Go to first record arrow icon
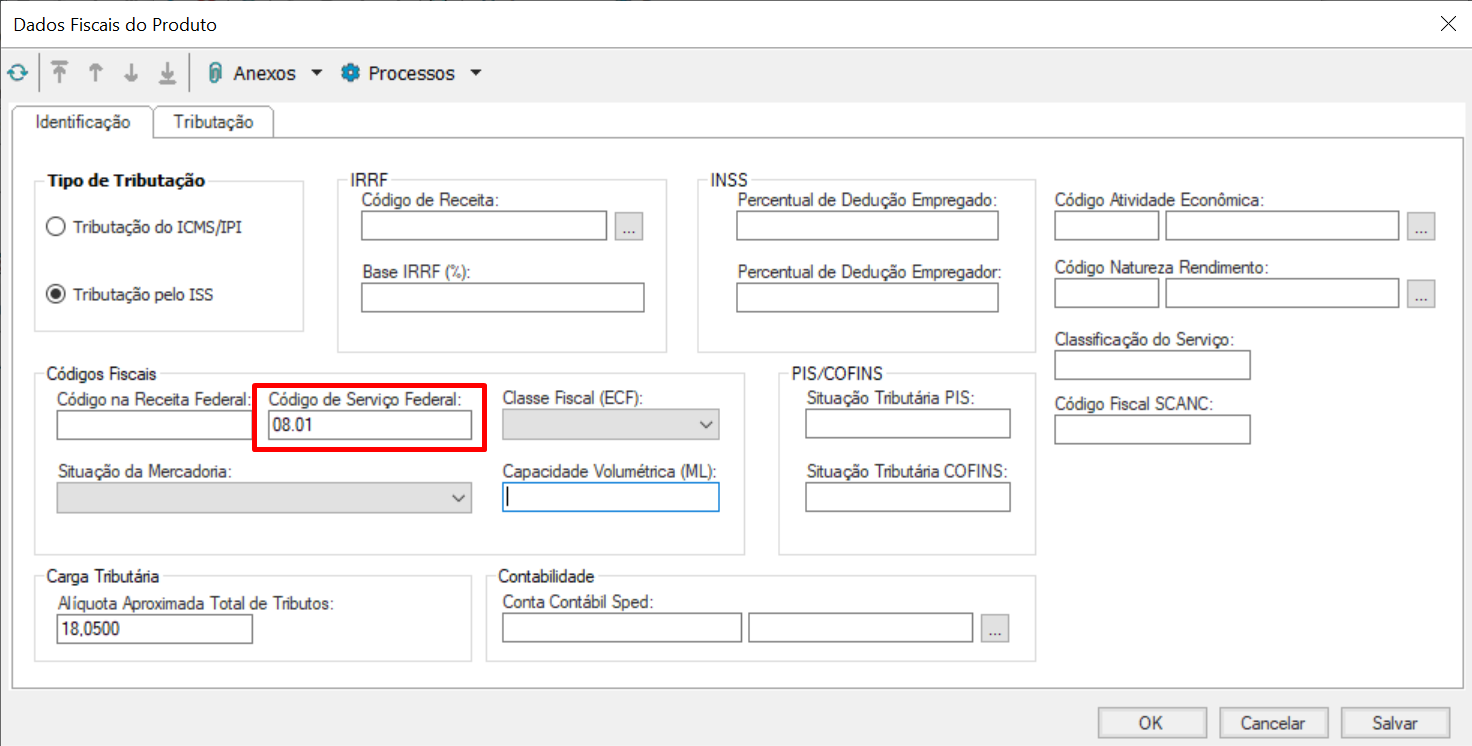Image resolution: width=1472 pixels, height=746 pixels. coord(60,73)
